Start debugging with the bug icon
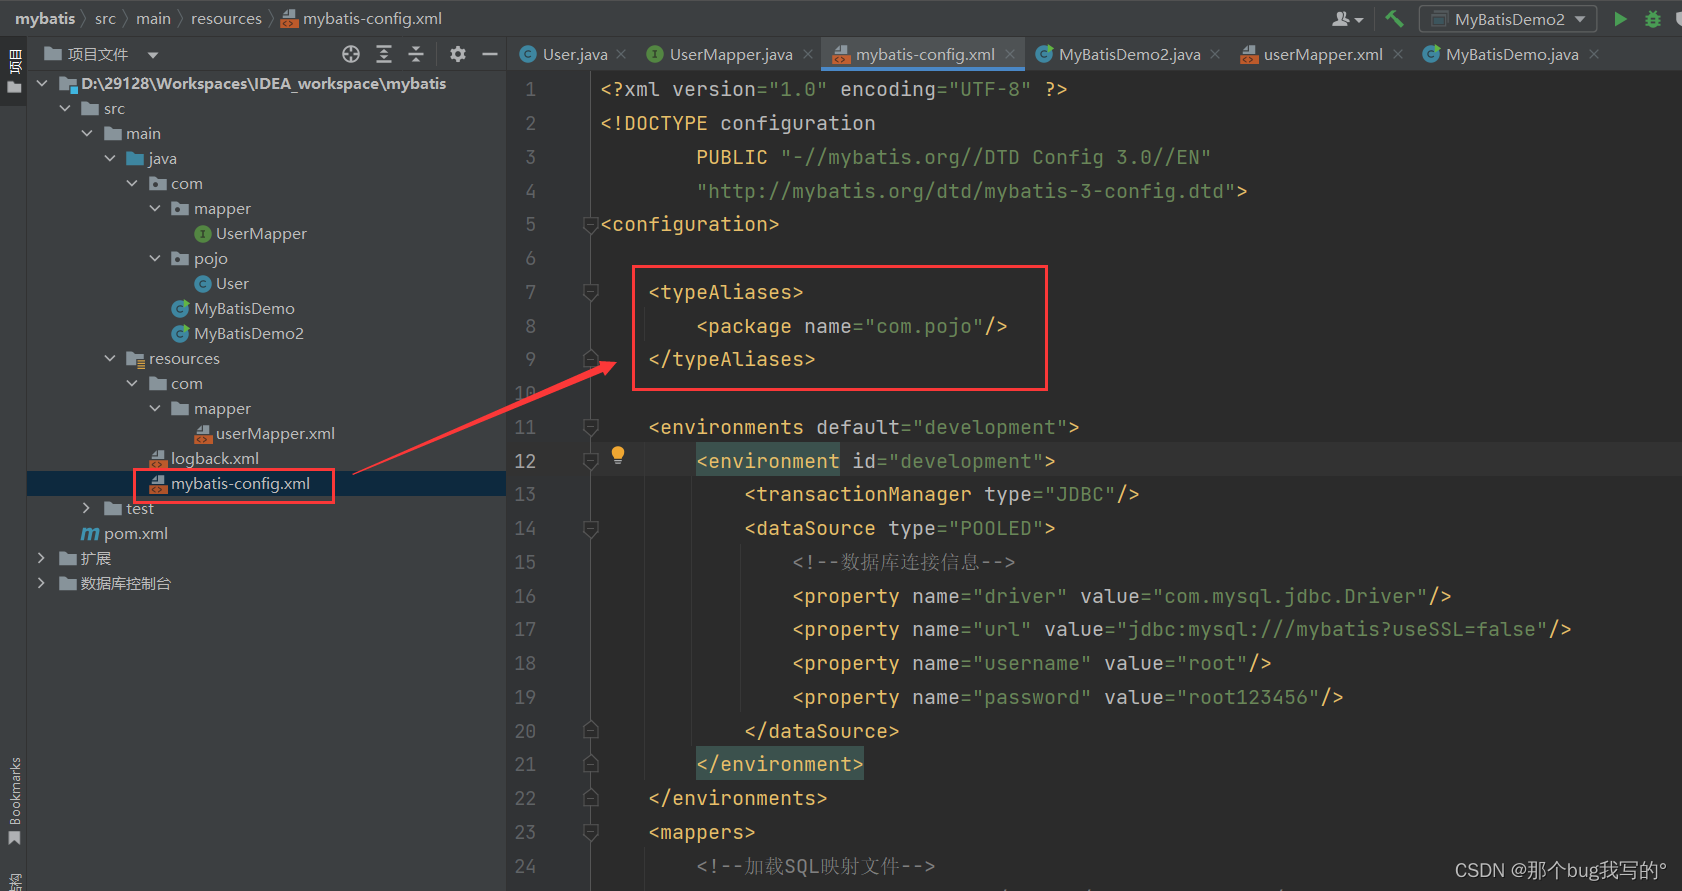This screenshot has width=1682, height=891. 1653,18
